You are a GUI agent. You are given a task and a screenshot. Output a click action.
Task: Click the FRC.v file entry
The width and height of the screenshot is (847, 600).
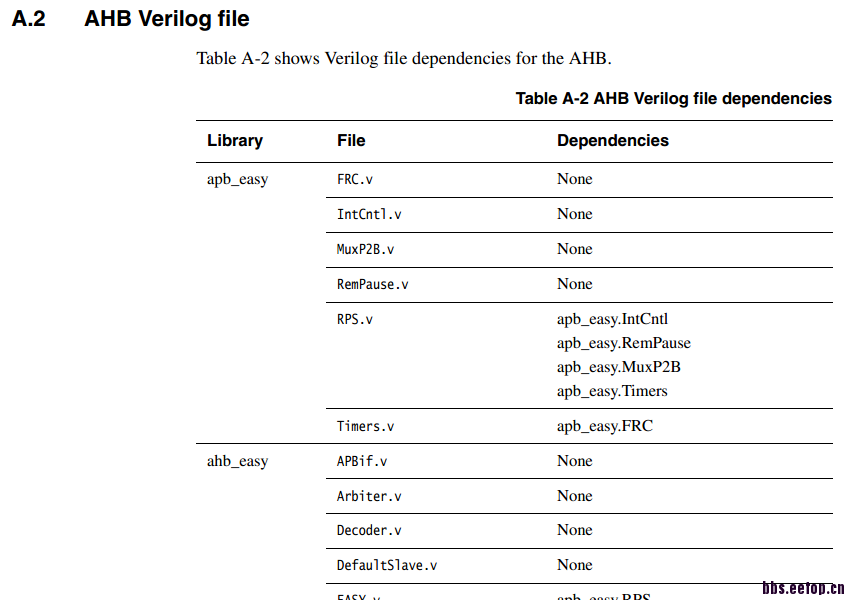[355, 180]
